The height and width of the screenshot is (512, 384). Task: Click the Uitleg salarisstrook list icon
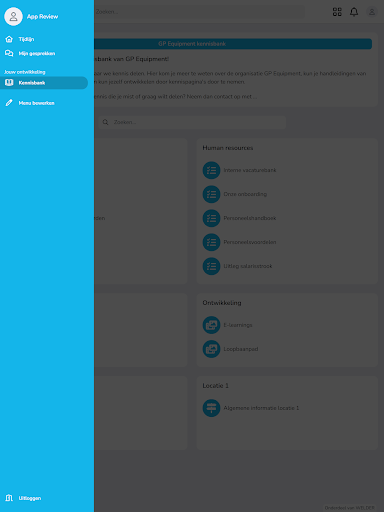(211, 266)
